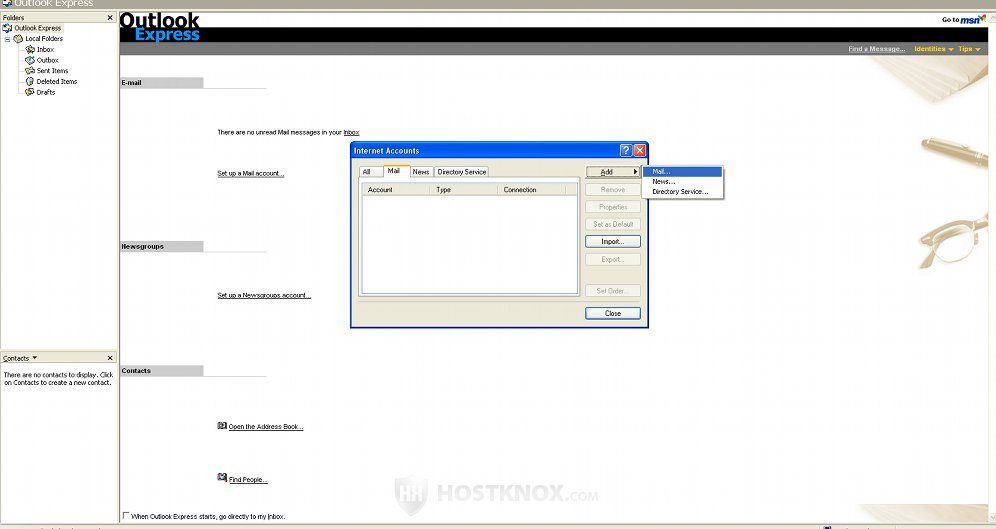Click the Account column header

point(395,190)
